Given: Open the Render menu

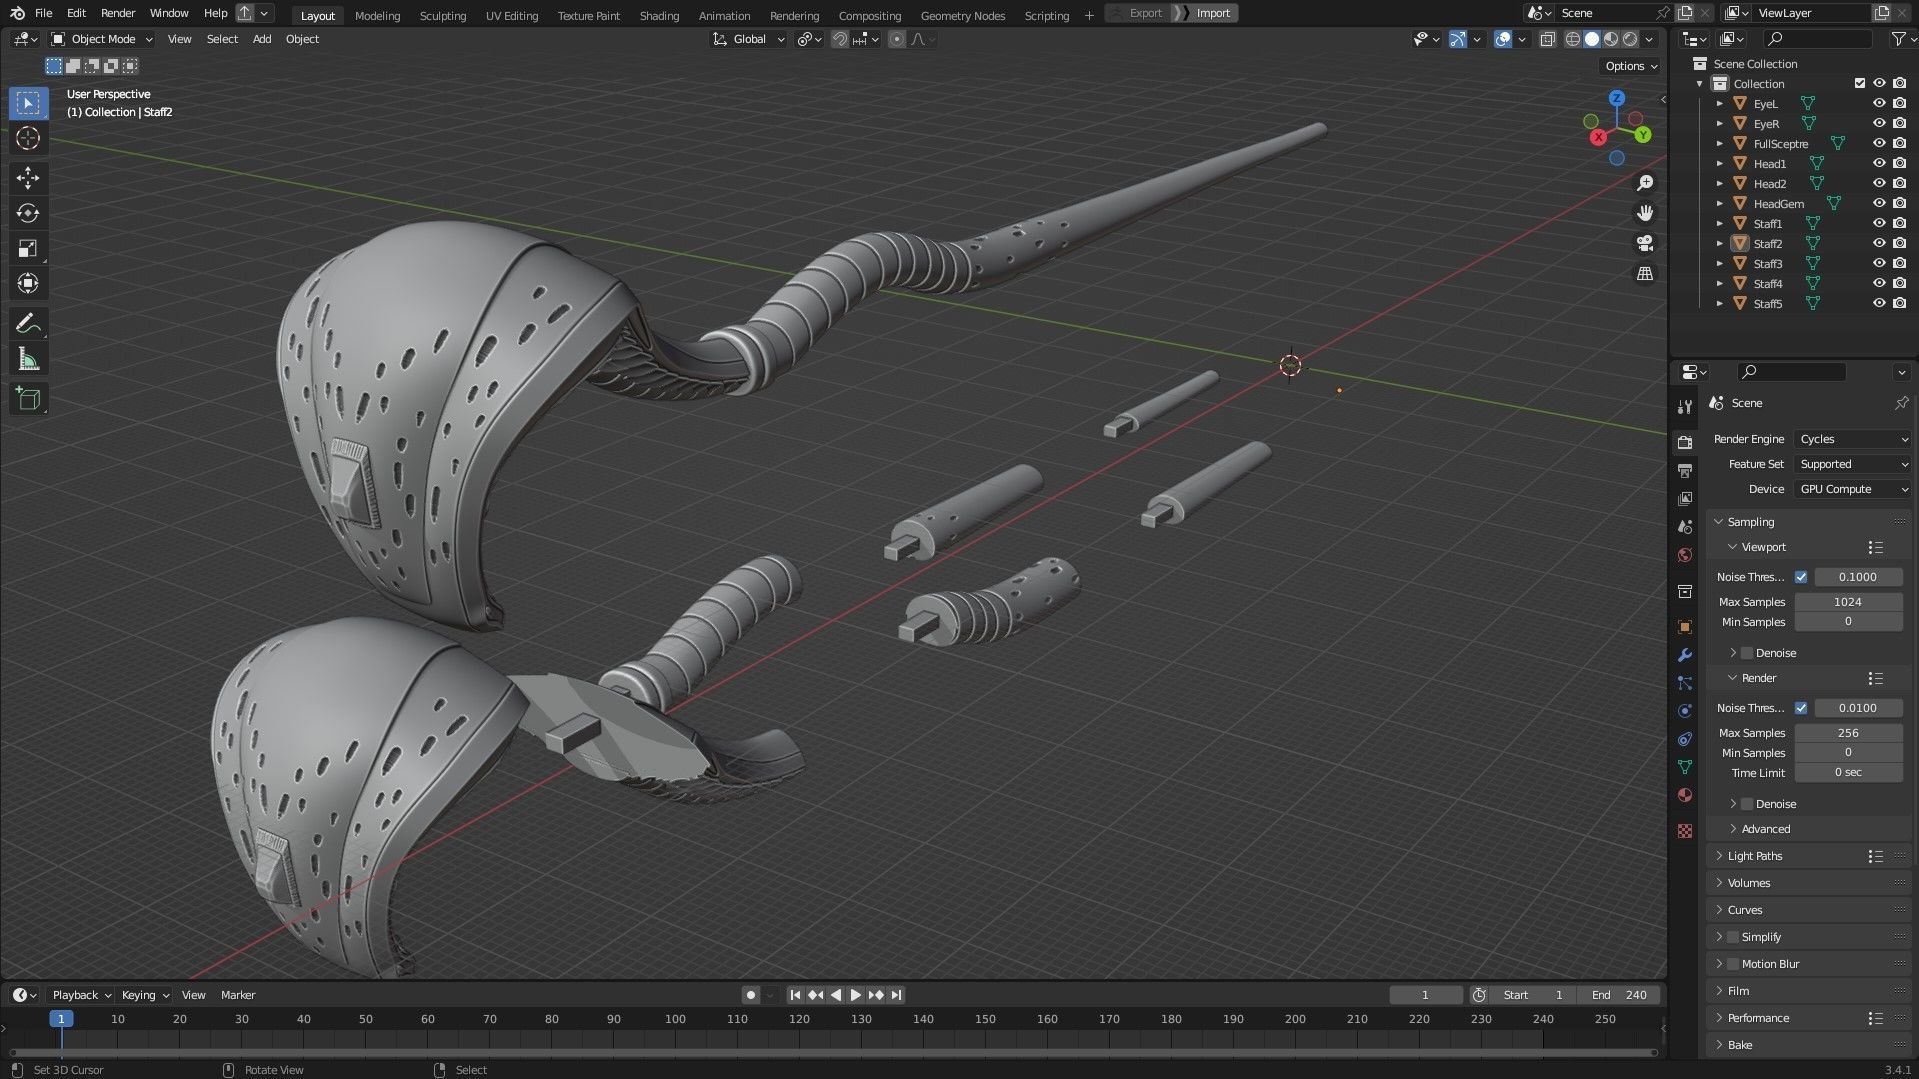Looking at the screenshot, I should click(118, 13).
